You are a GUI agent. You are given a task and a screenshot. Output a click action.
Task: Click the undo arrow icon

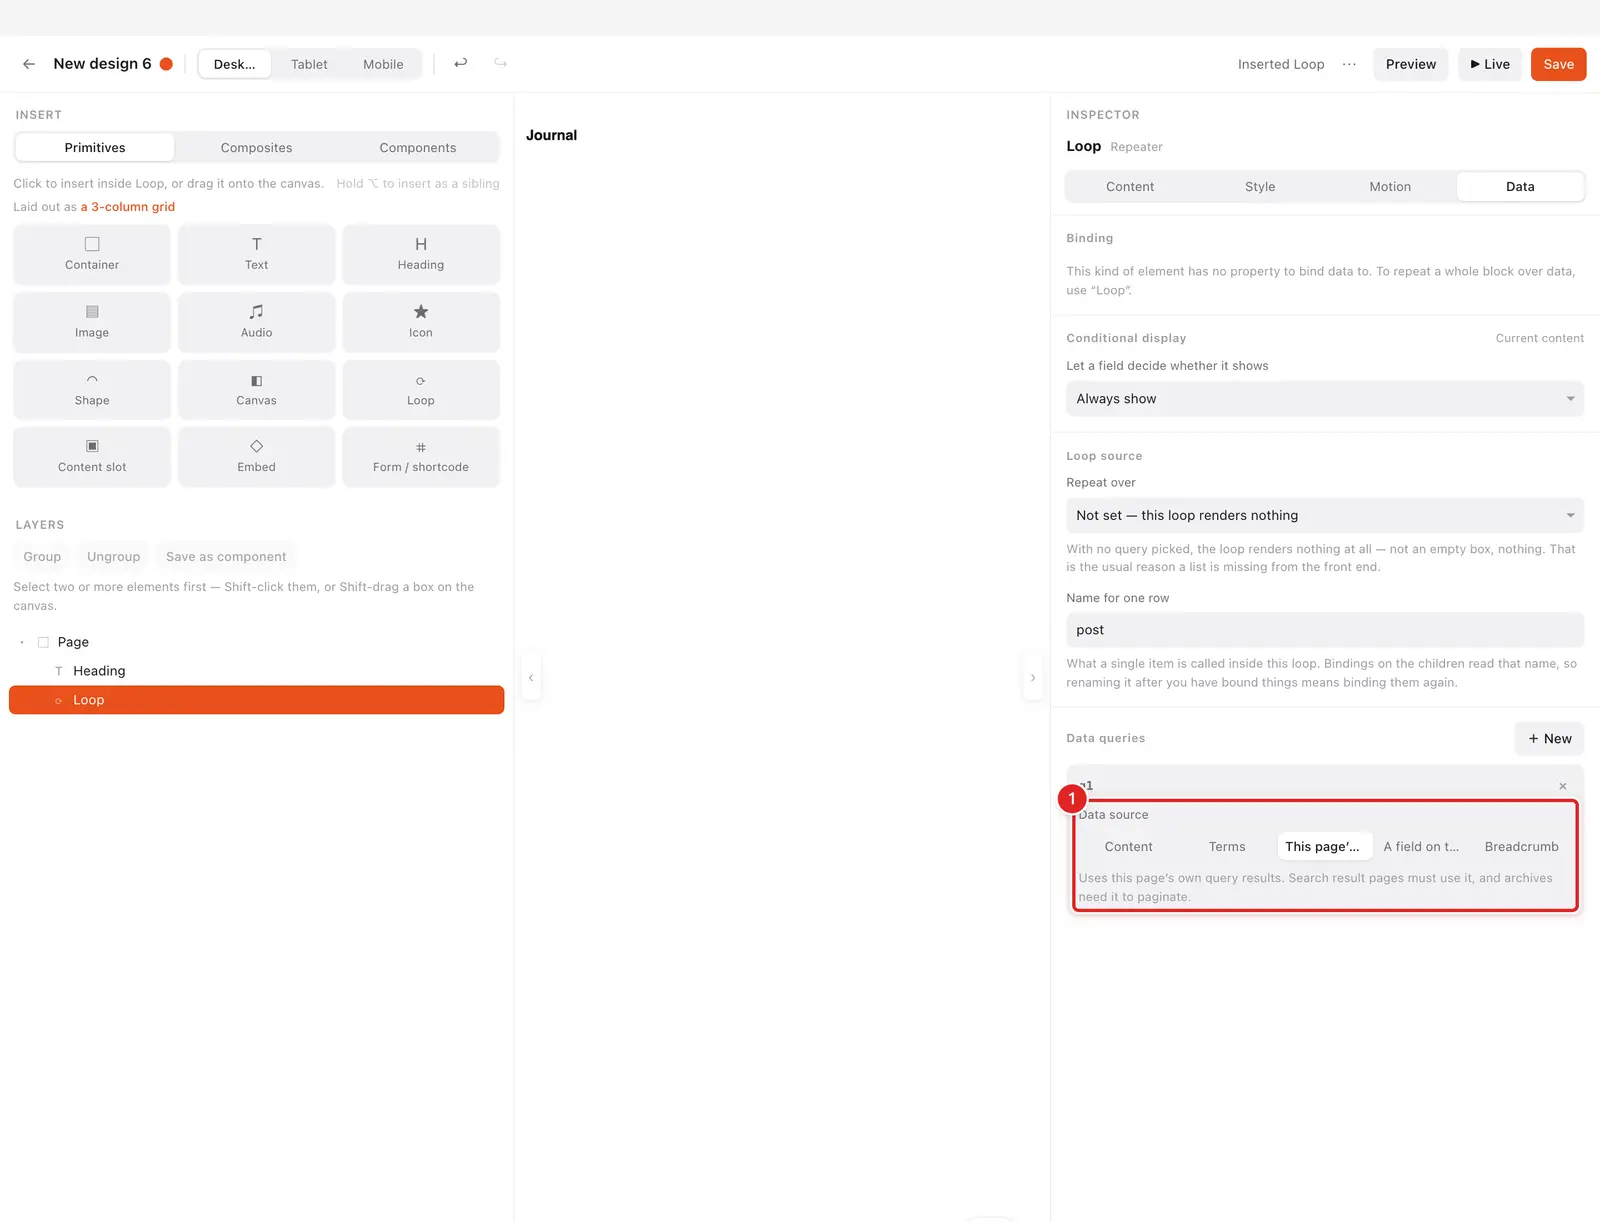tap(460, 63)
